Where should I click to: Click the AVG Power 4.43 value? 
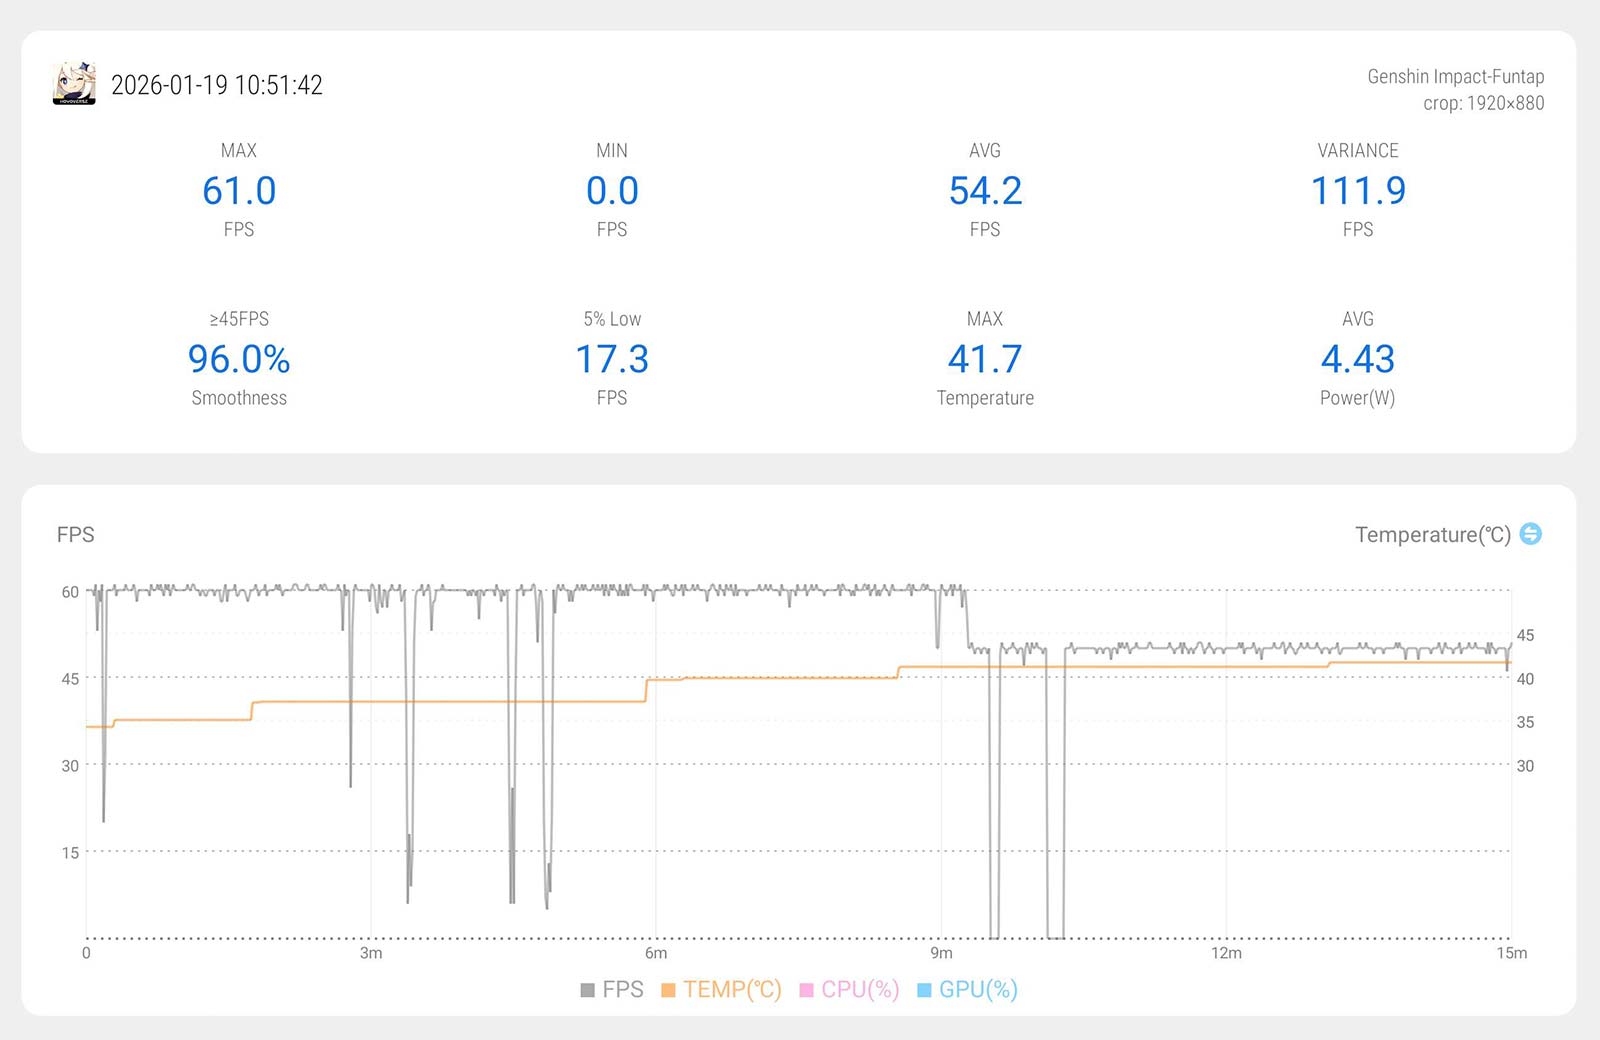pyautogui.click(x=1358, y=359)
